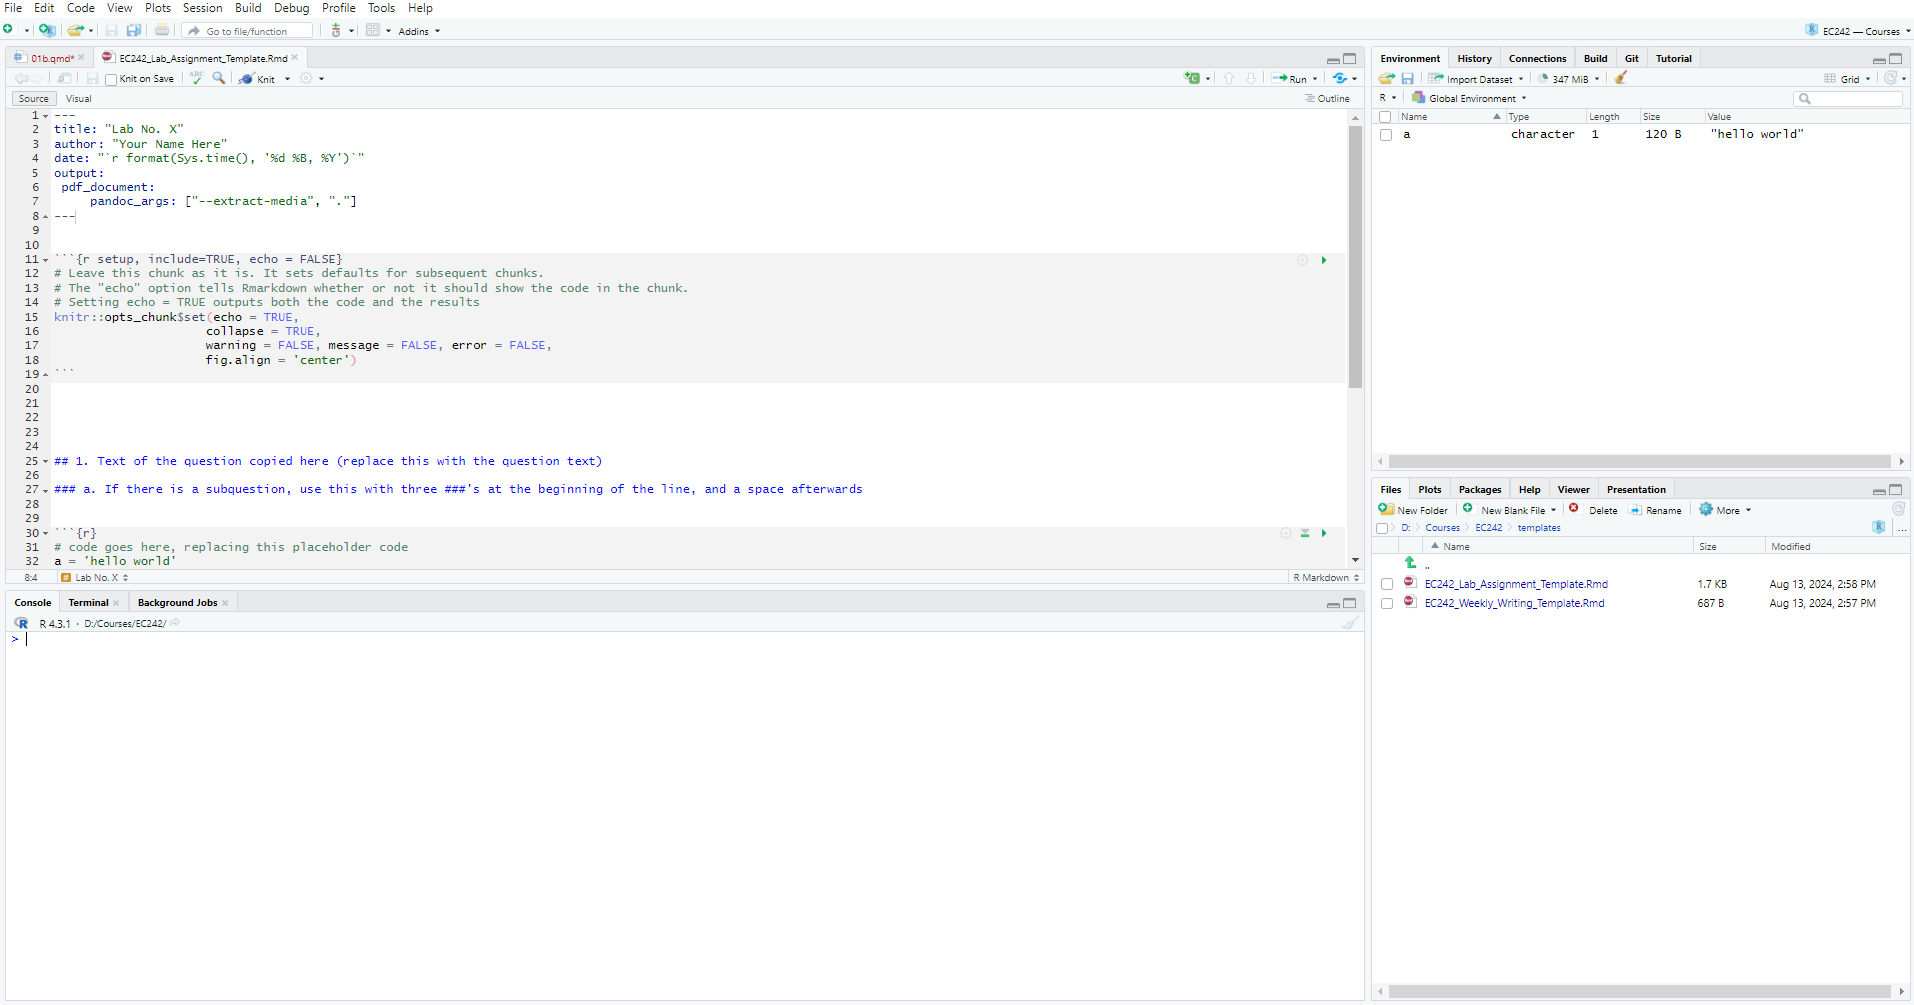Click the document options gear icon

pyautogui.click(x=306, y=78)
